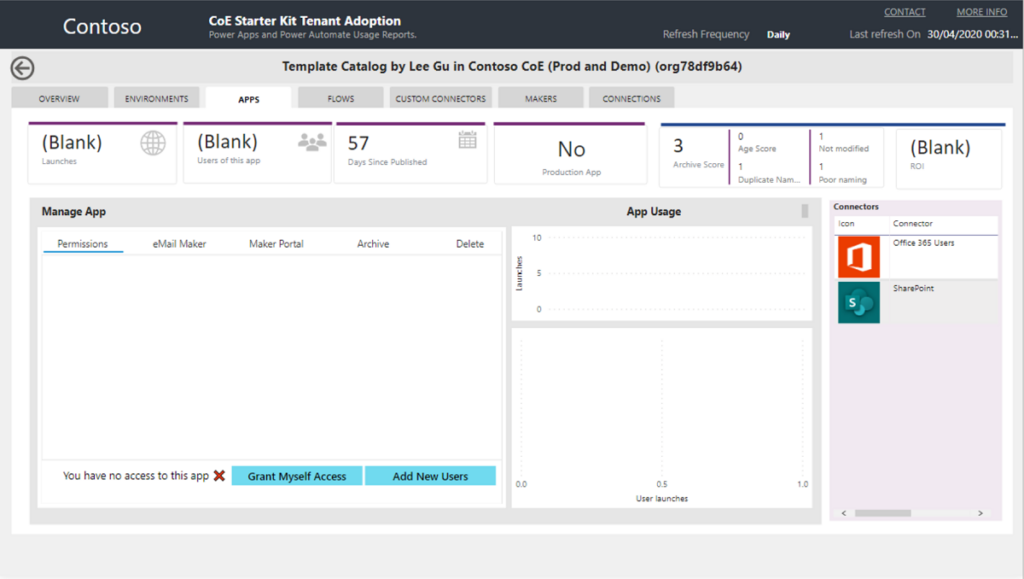Select the ENVIRONMENTS tab

[156, 97]
